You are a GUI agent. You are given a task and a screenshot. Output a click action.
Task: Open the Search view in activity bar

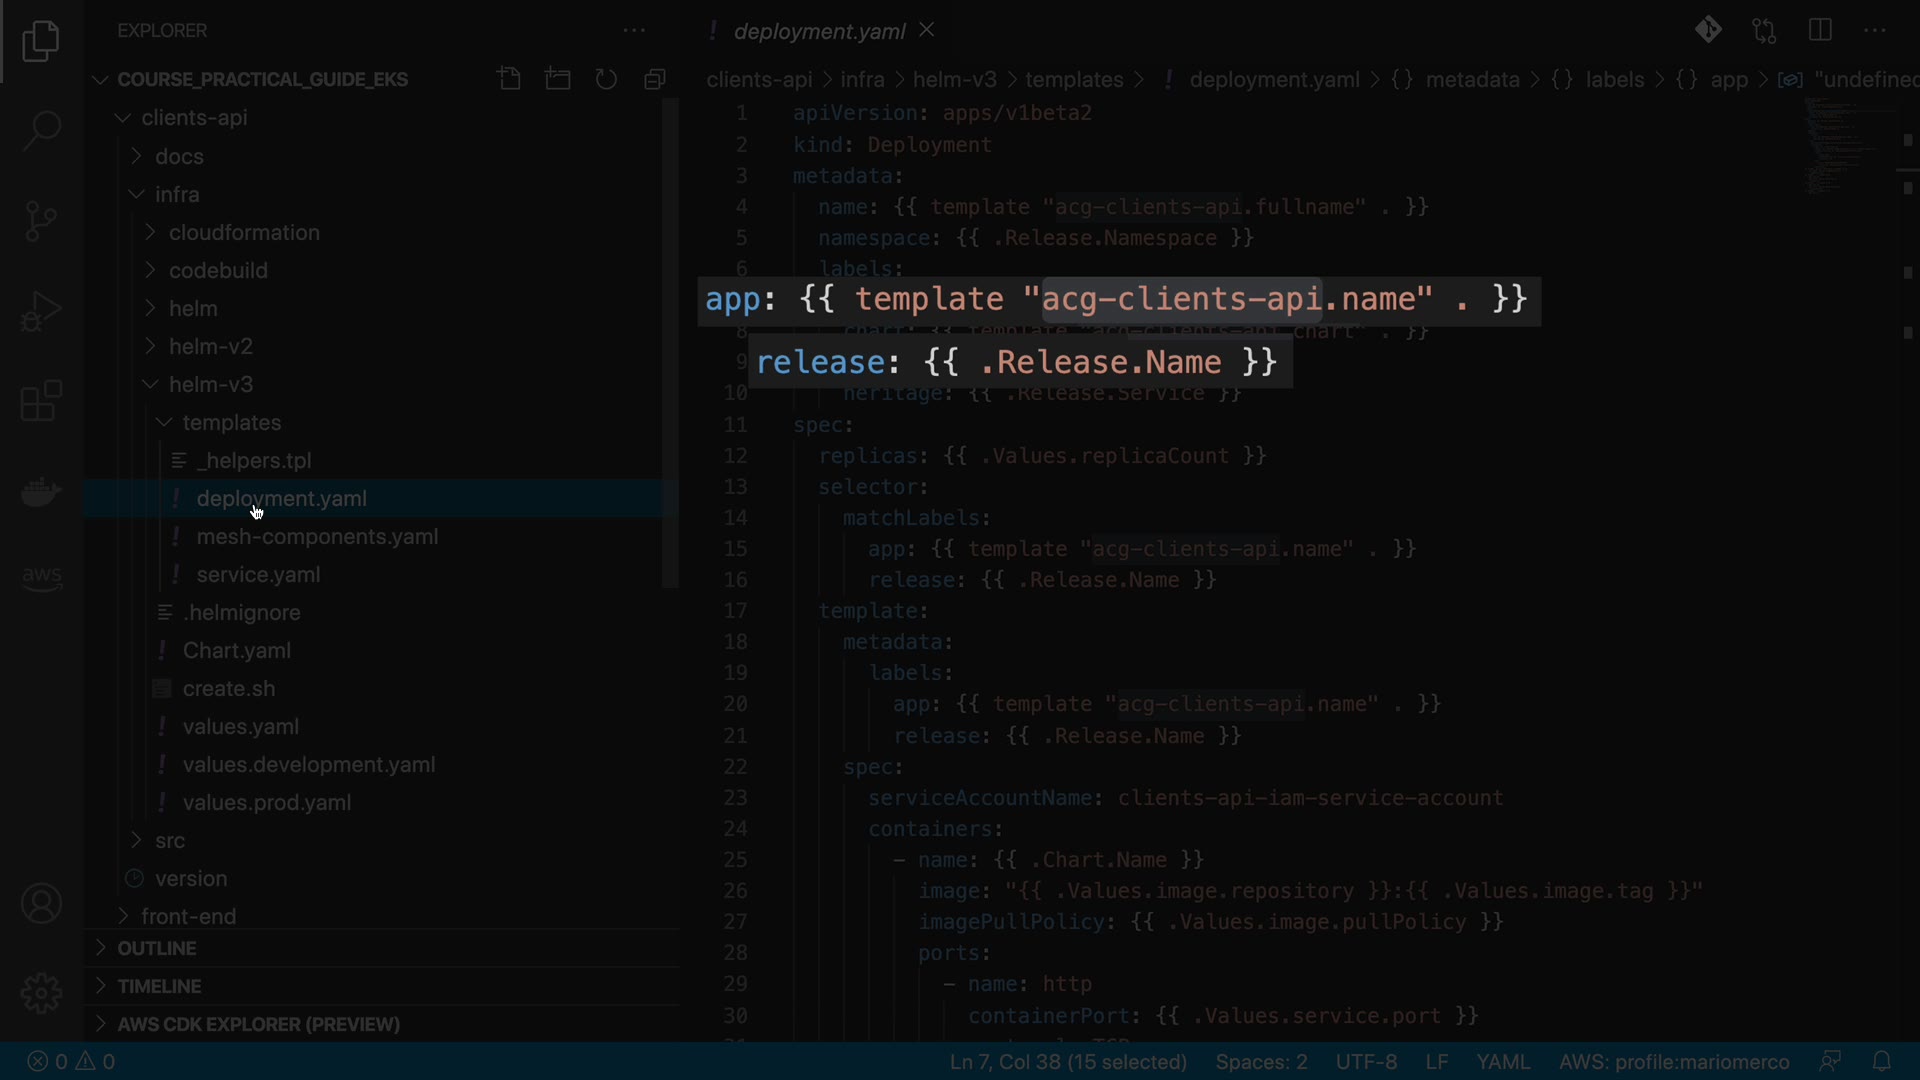[x=41, y=130]
